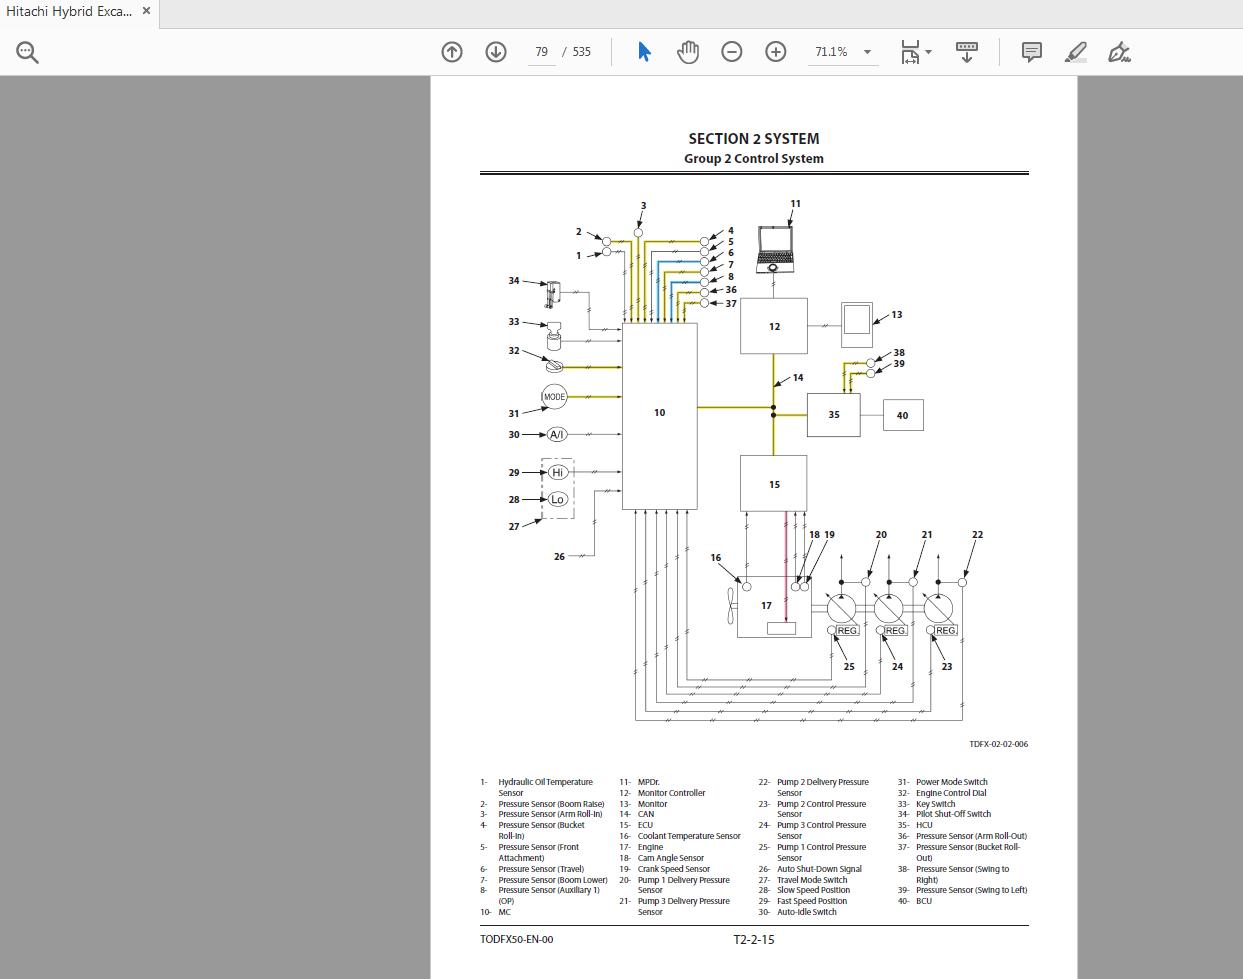Click legend entry 'Pilot Shut-Off Switch'
This screenshot has width=1243, height=979.
(x=954, y=814)
